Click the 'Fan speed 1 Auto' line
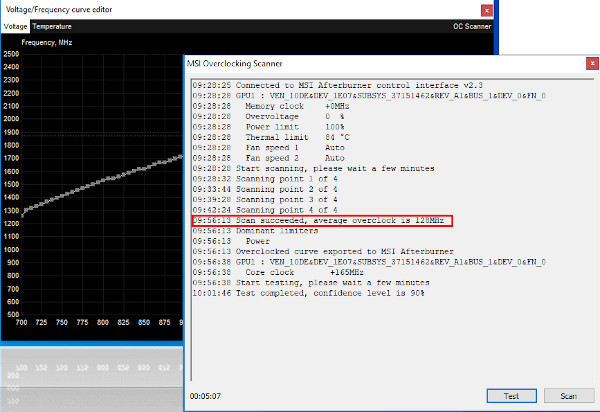 [269, 147]
